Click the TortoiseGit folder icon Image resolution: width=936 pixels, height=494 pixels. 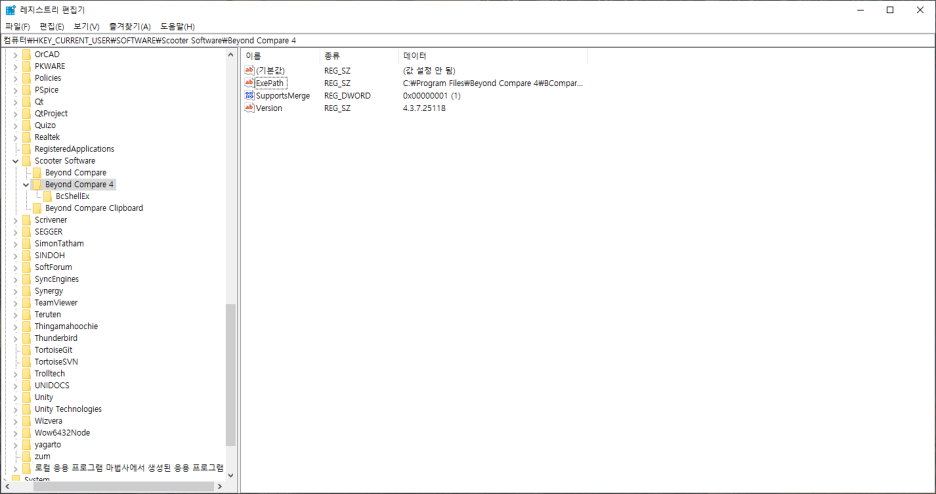[26, 350]
